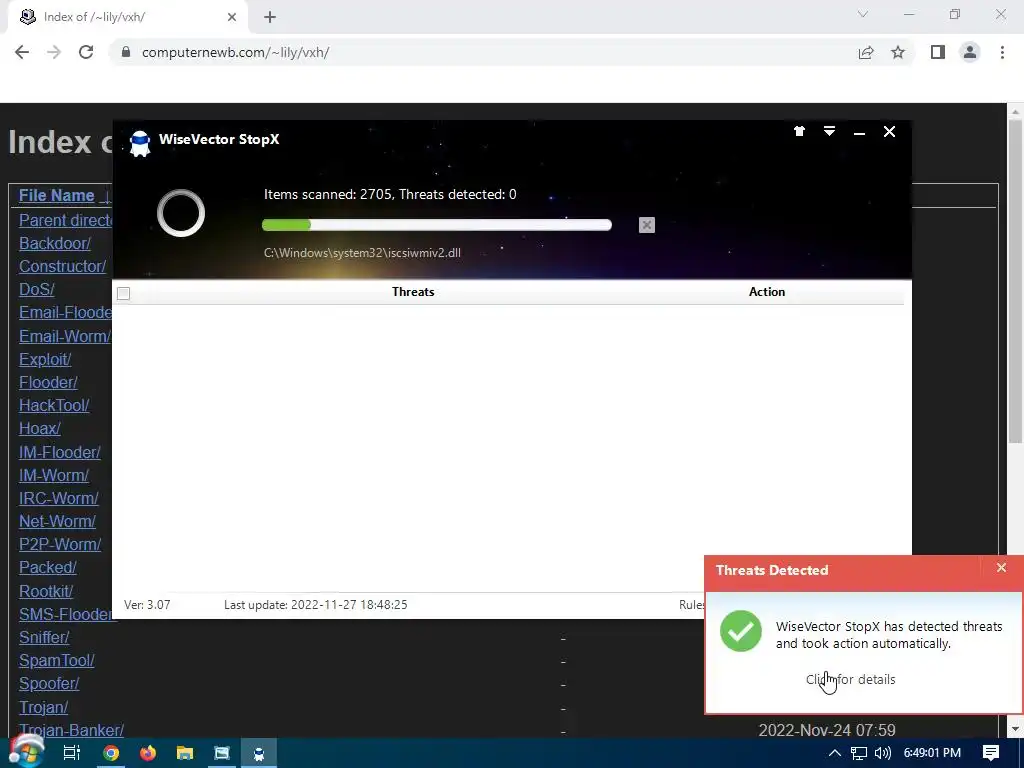
Task: Open the Packed/ folder link
Action: [x=48, y=568]
